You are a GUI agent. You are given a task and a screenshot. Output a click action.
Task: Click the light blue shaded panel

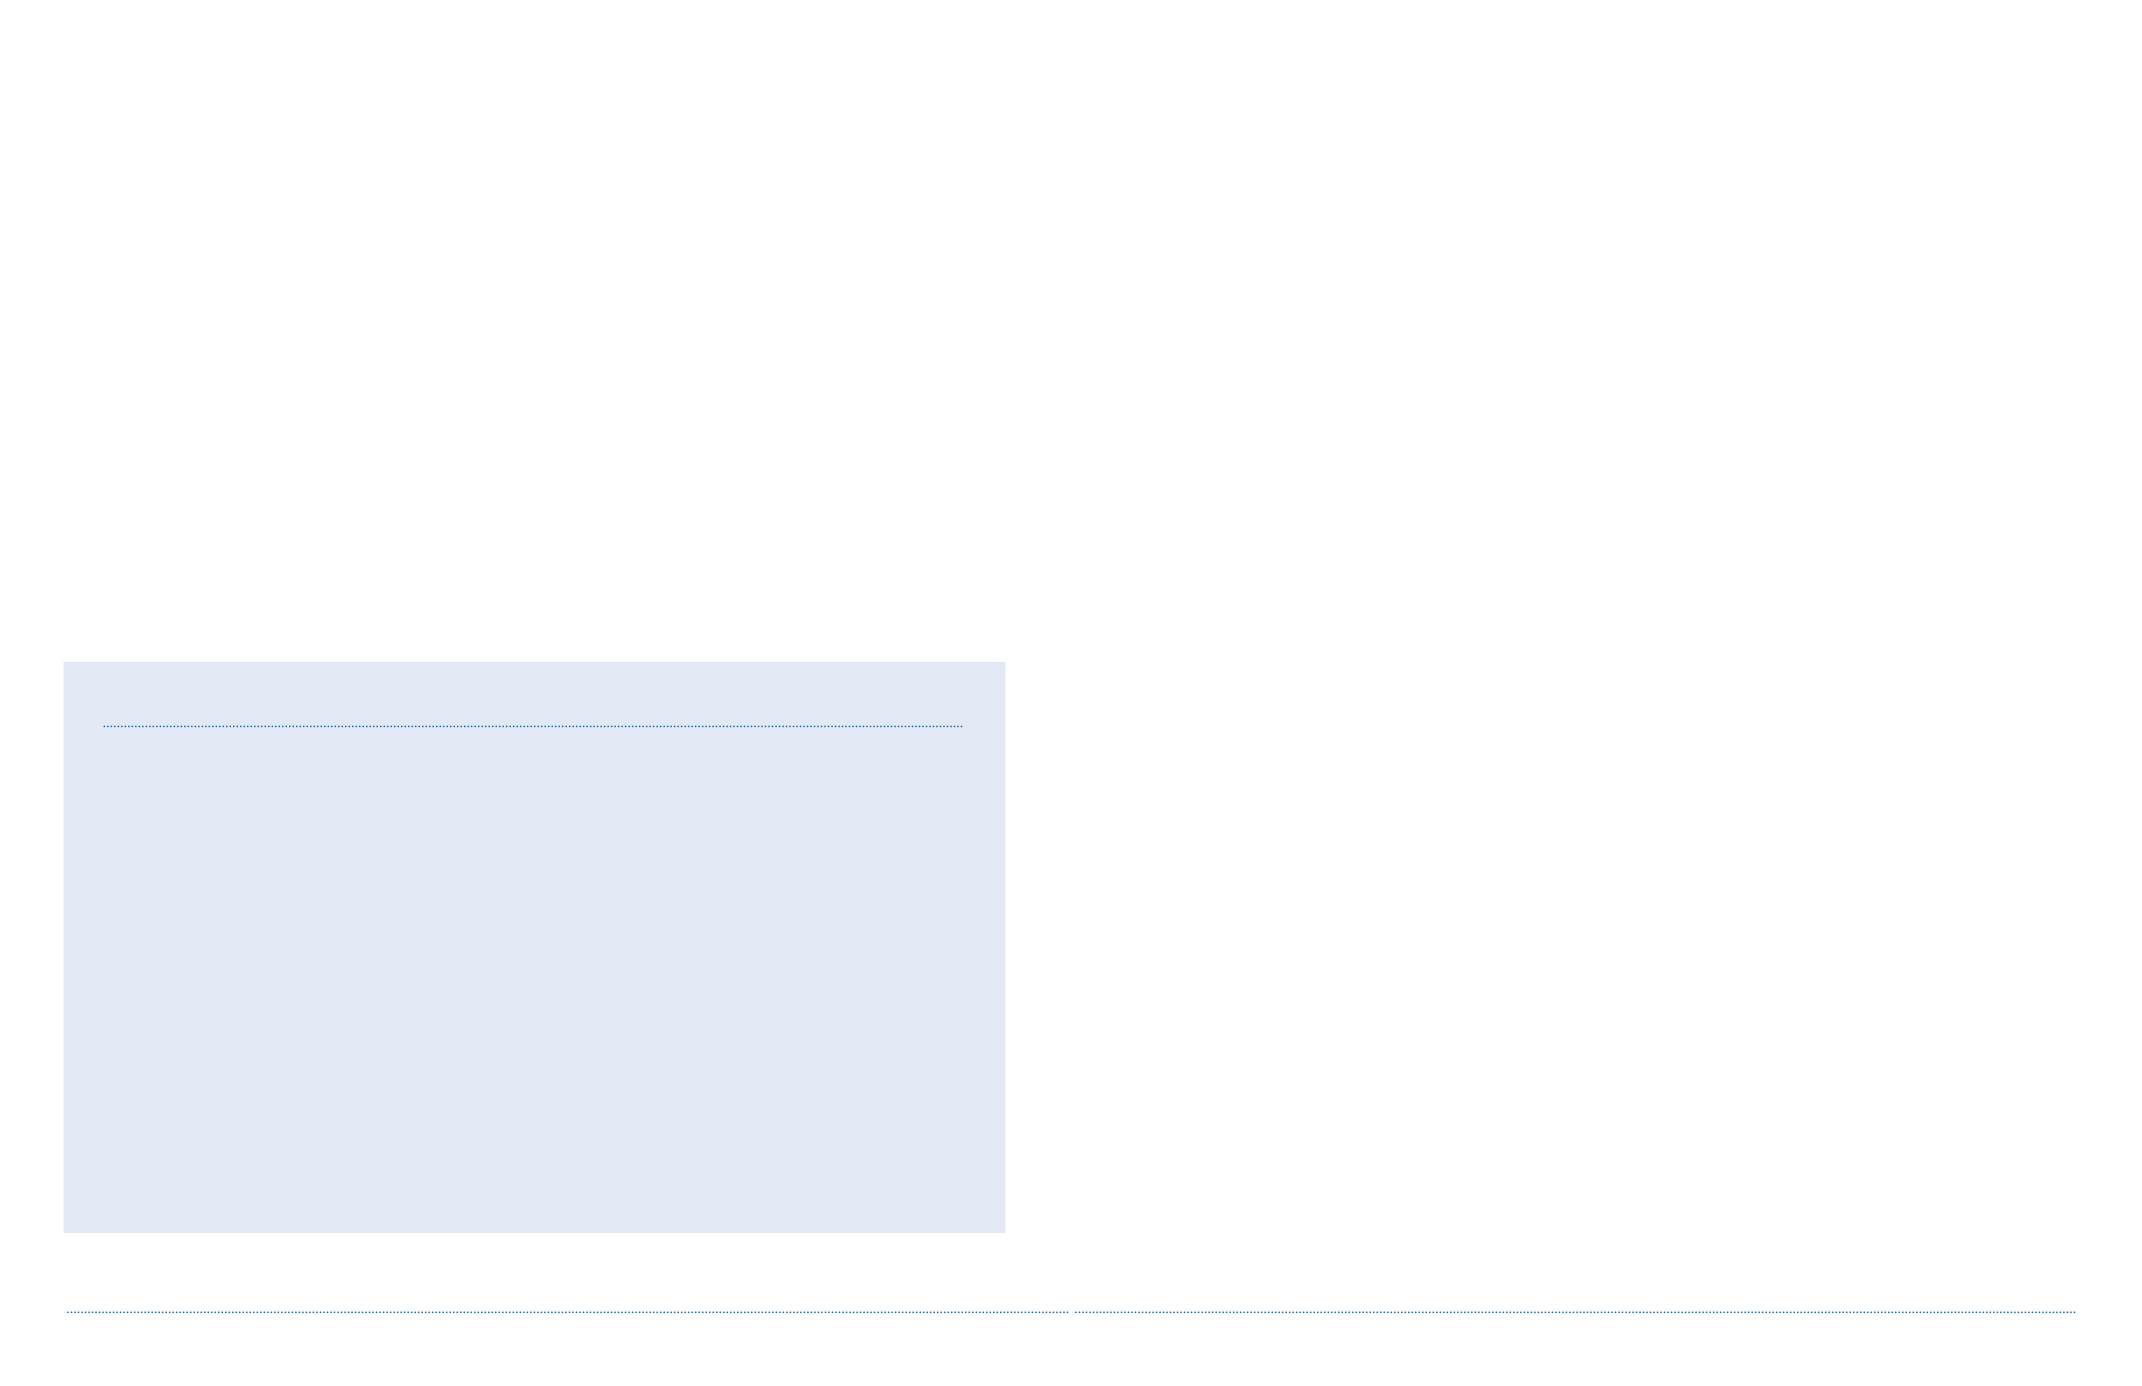pyautogui.click(x=534, y=946)
